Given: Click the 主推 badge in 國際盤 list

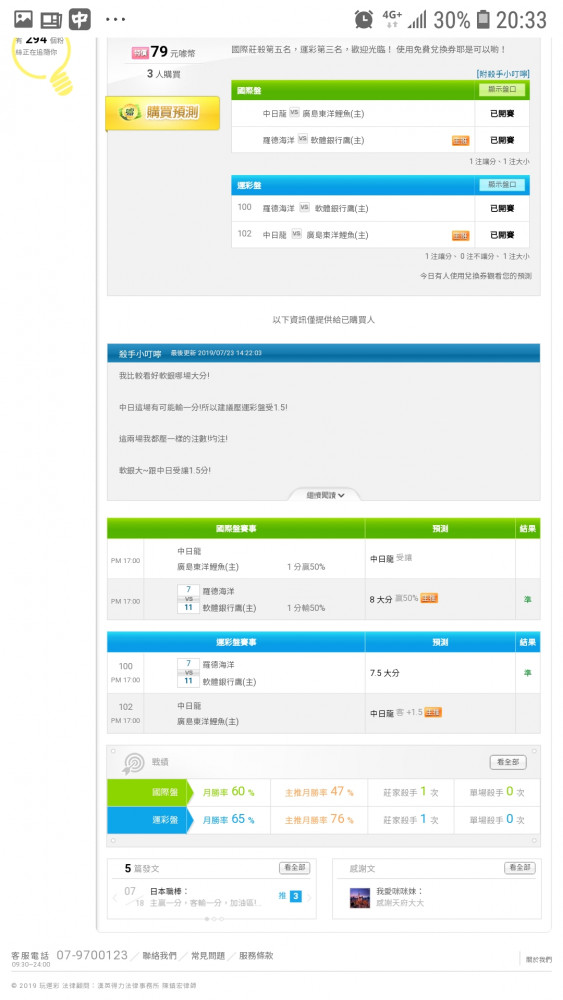Looking at the screenshot, I should pos(460,140).
